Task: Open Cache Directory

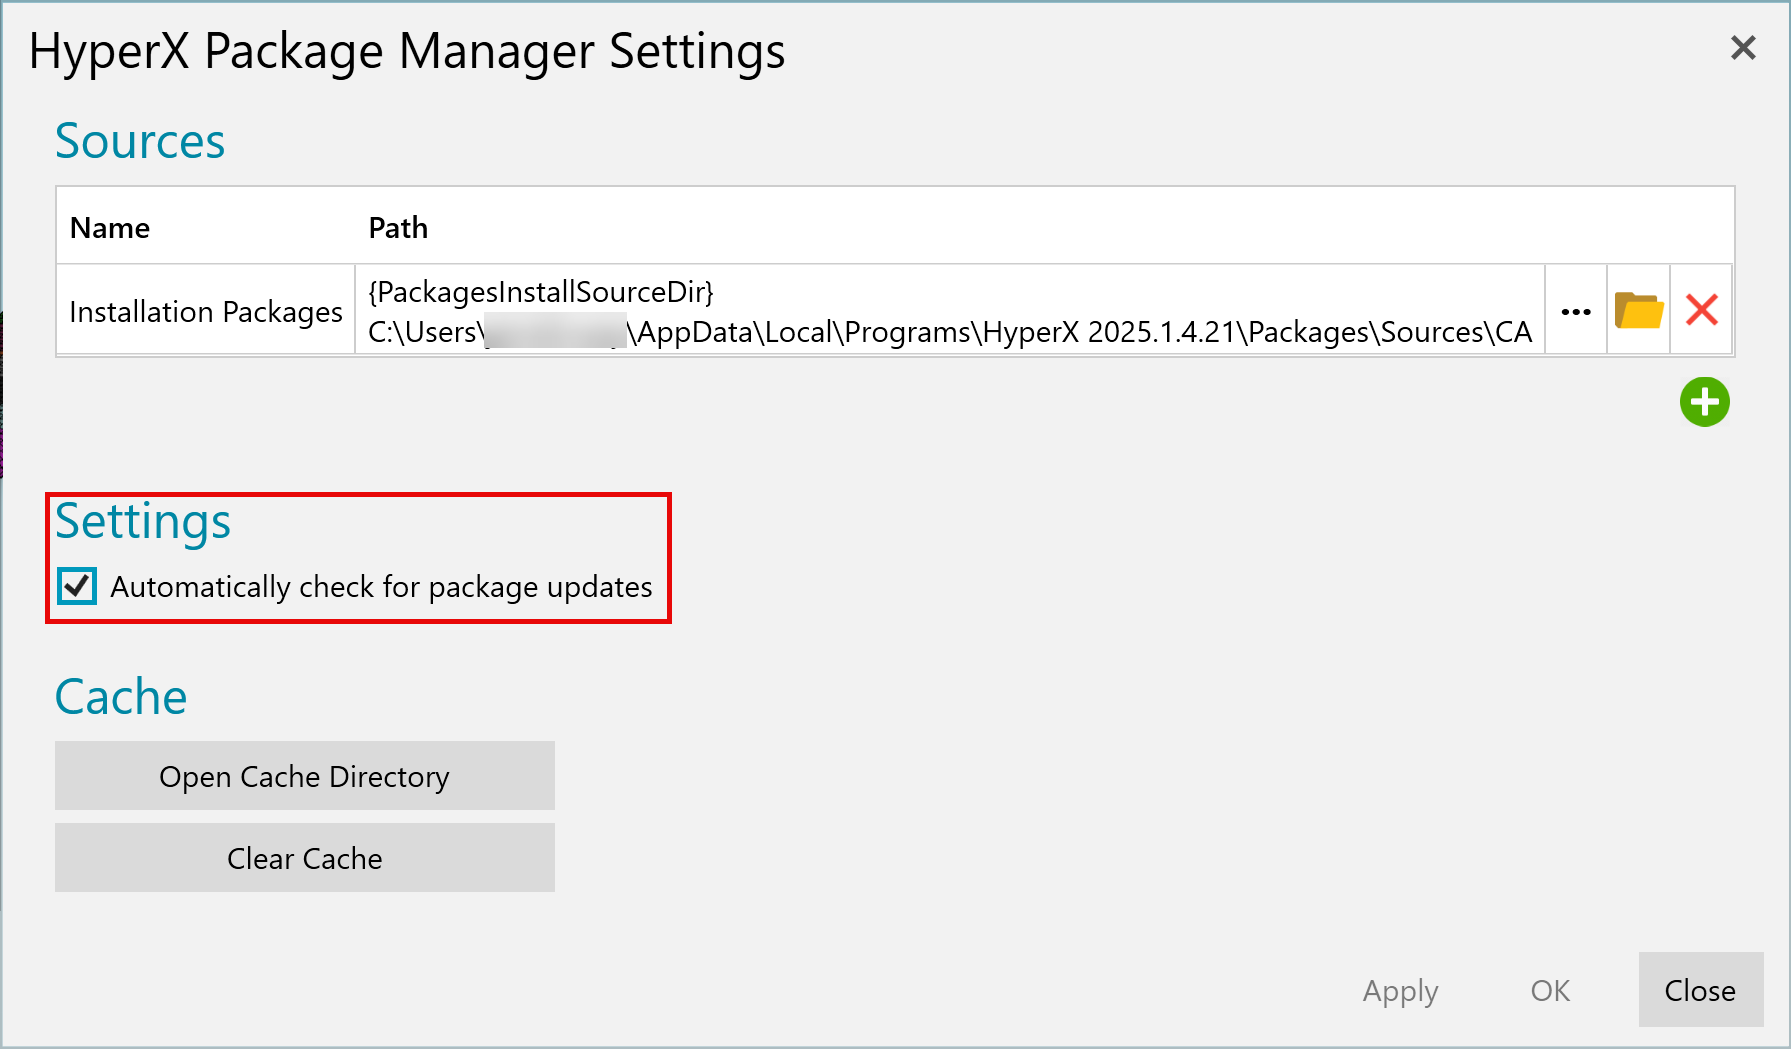Action: (x=305, y=776)
